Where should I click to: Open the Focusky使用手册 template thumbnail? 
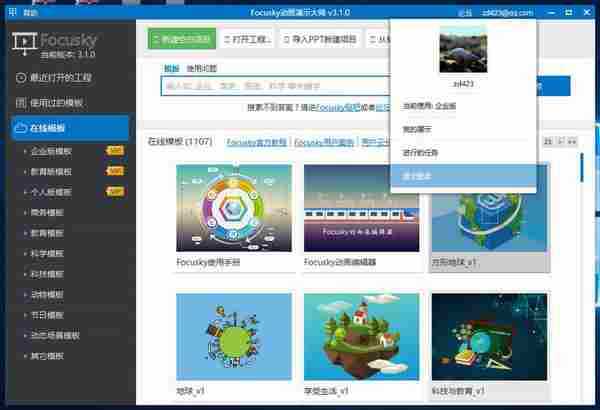point(234,208)
